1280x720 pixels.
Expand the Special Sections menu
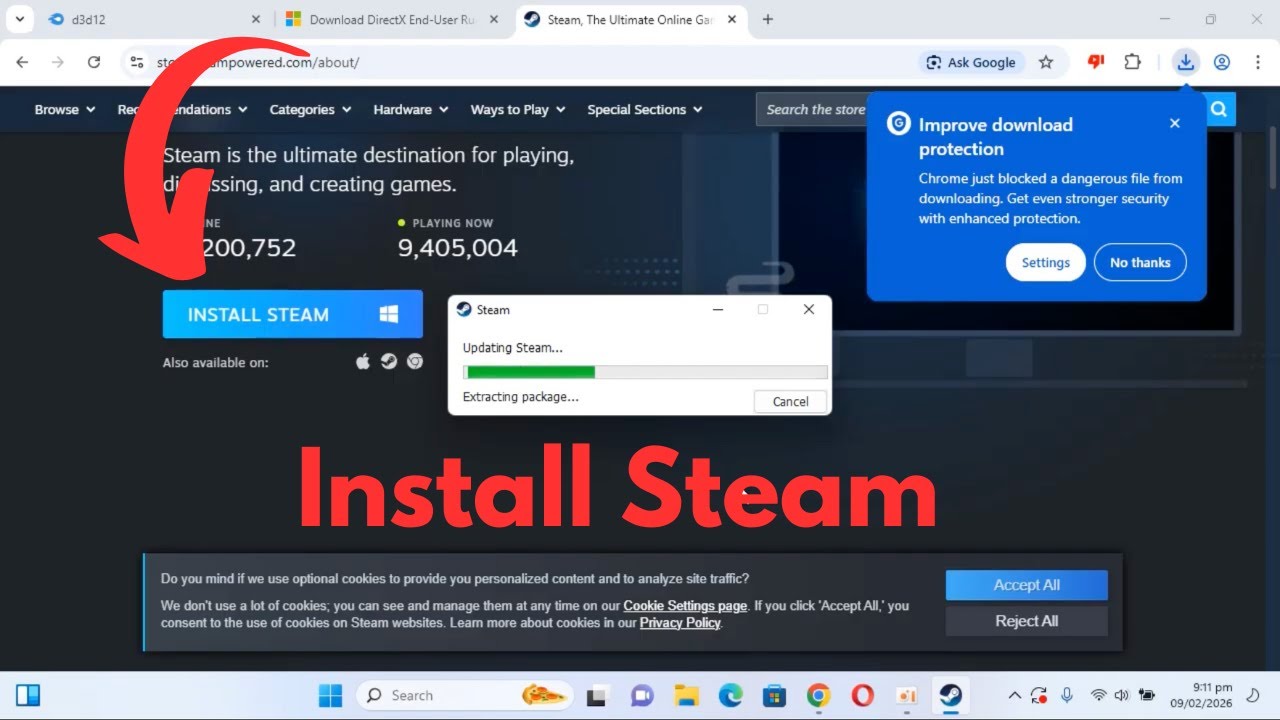point(645,109)
